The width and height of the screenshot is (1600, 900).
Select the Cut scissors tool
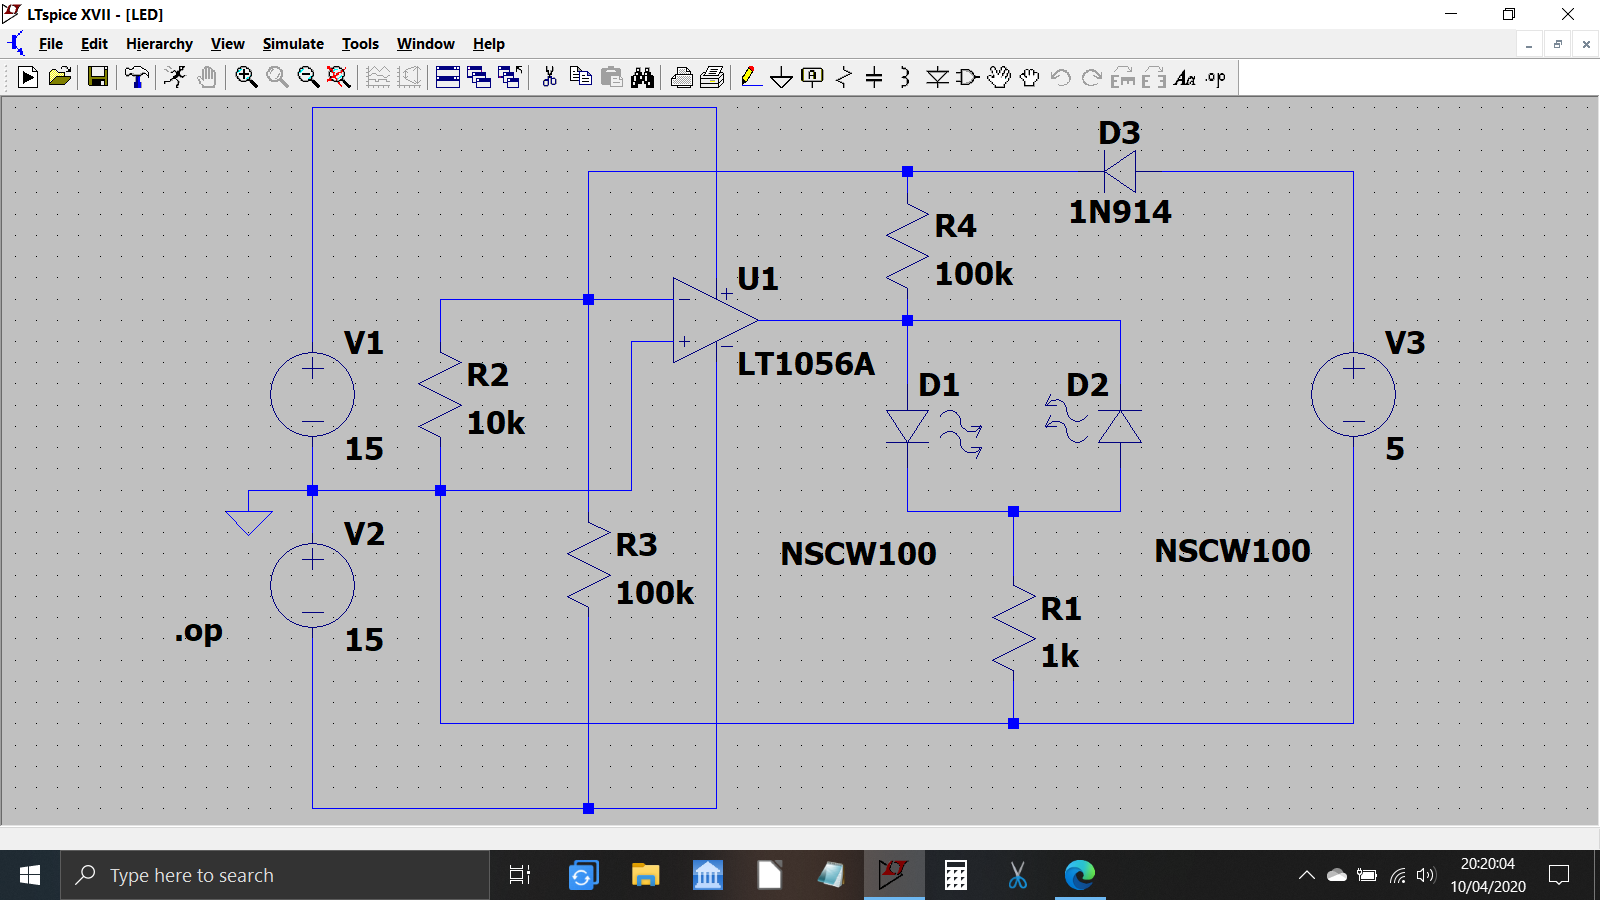549,77
